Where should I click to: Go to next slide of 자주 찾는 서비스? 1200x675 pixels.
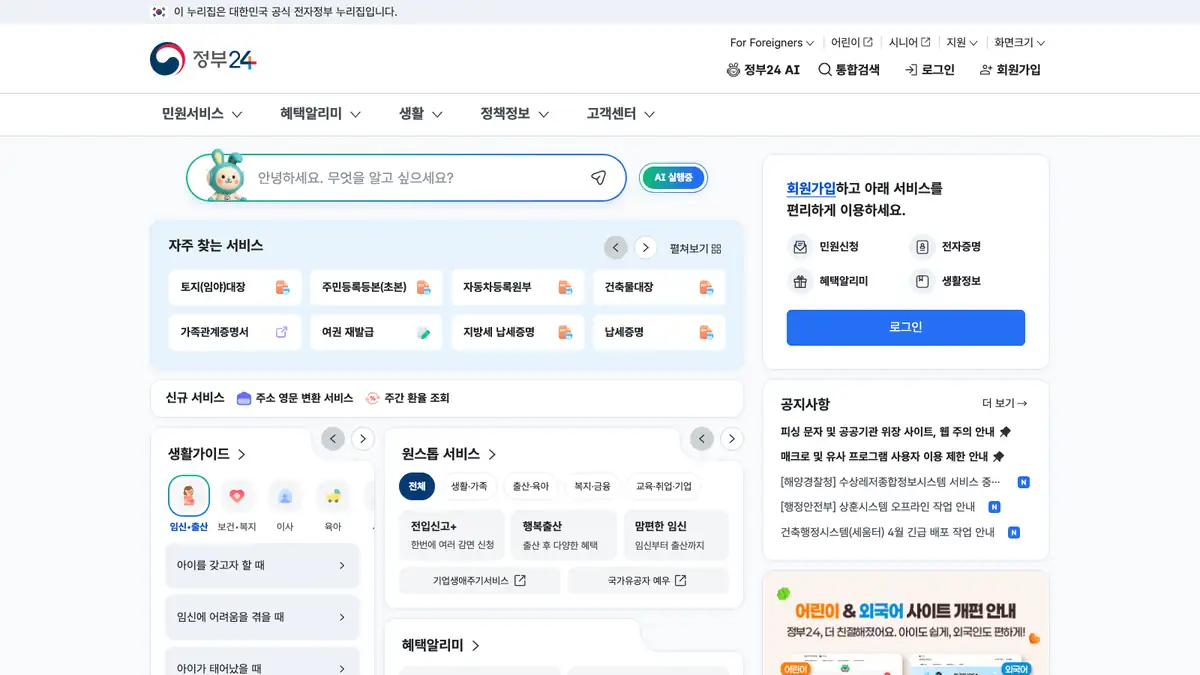pyautogui.click(x=646, y=247)
